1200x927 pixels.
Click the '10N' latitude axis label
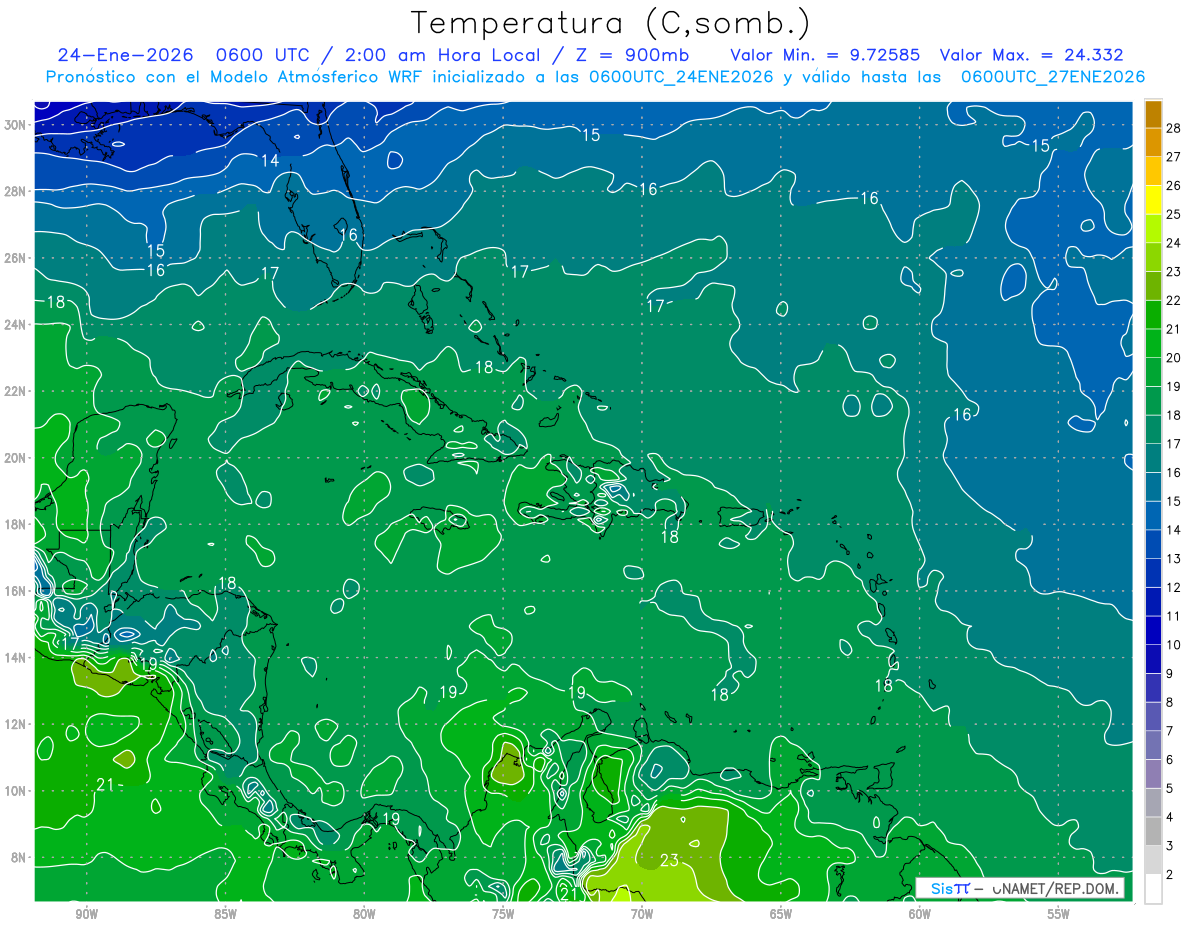tap(16, 791)
